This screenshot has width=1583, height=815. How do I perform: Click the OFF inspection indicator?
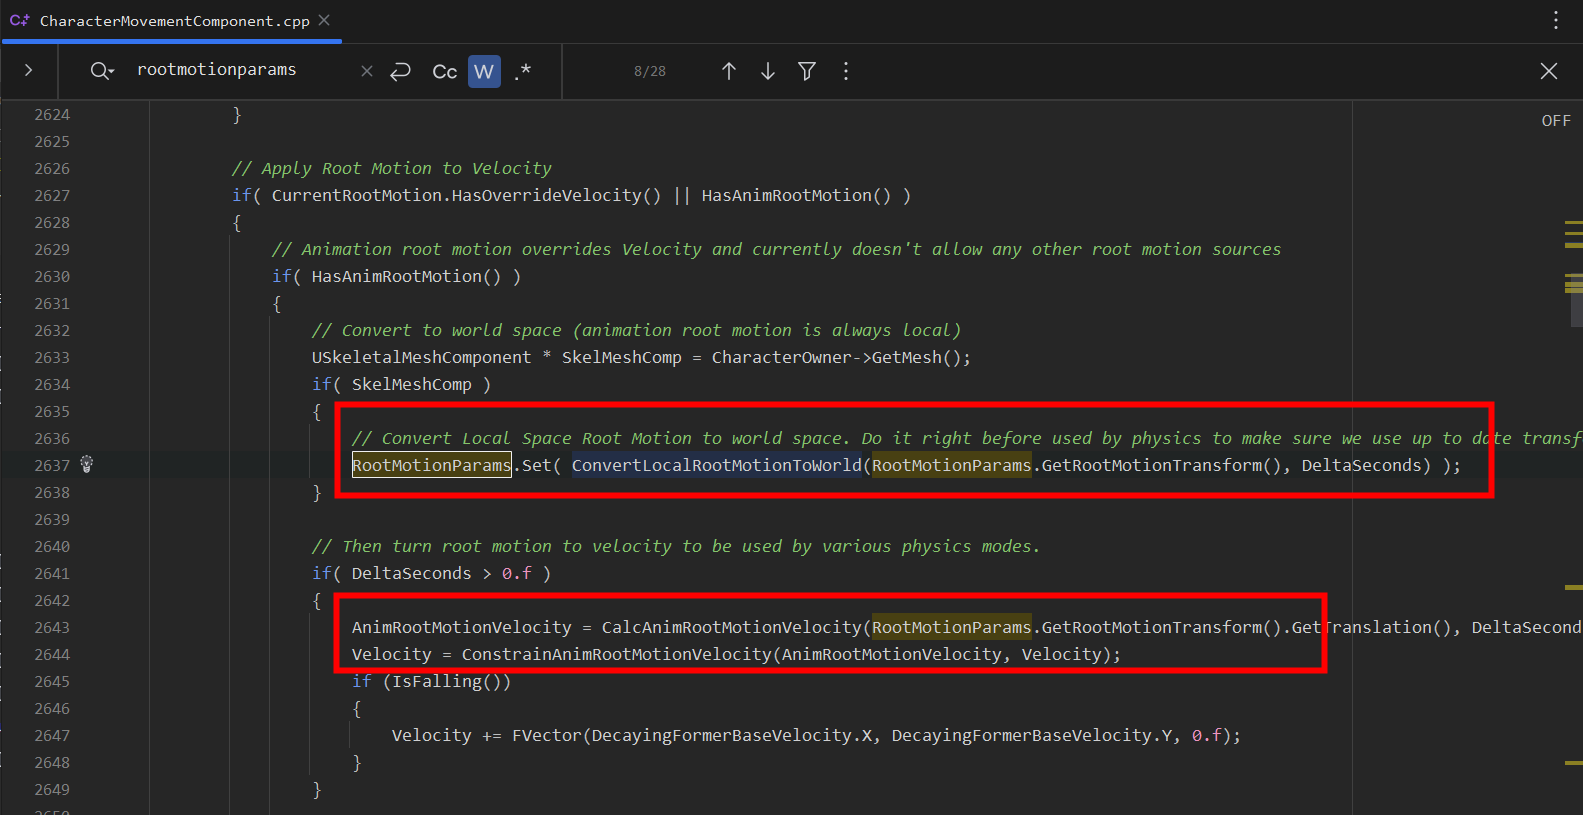(1556, 120)
